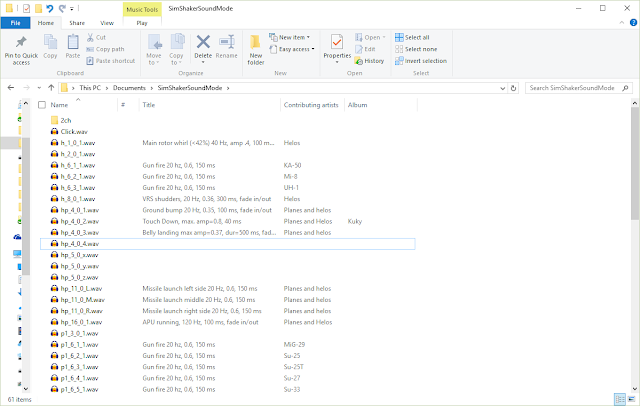Click Select none

click(x=416, y=49)
